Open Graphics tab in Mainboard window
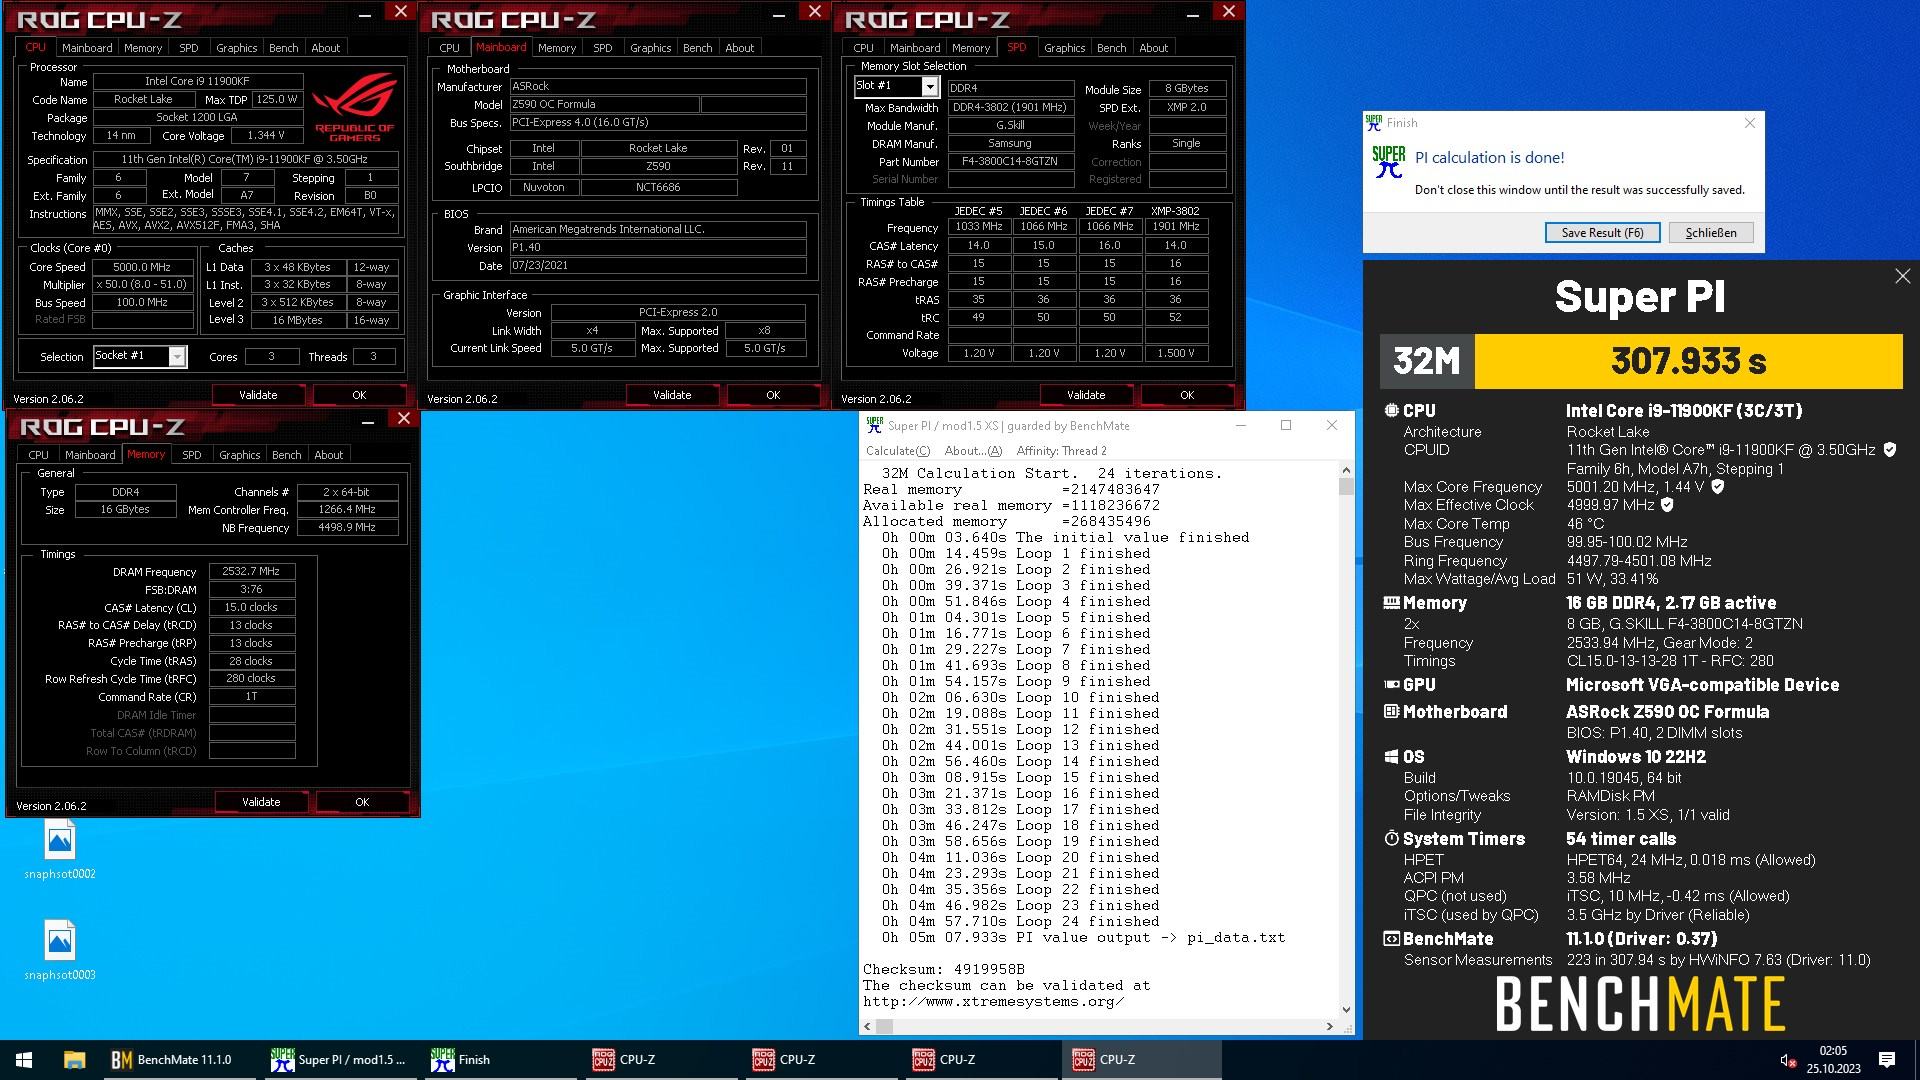1920x1080 pixels. tap(650, 48)
